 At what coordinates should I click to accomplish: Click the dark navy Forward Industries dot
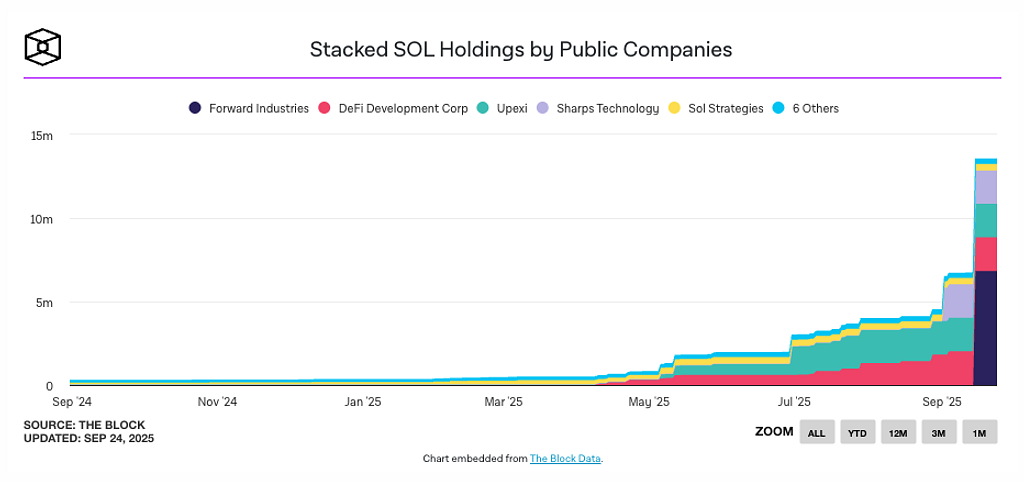[x=196, y=108]
